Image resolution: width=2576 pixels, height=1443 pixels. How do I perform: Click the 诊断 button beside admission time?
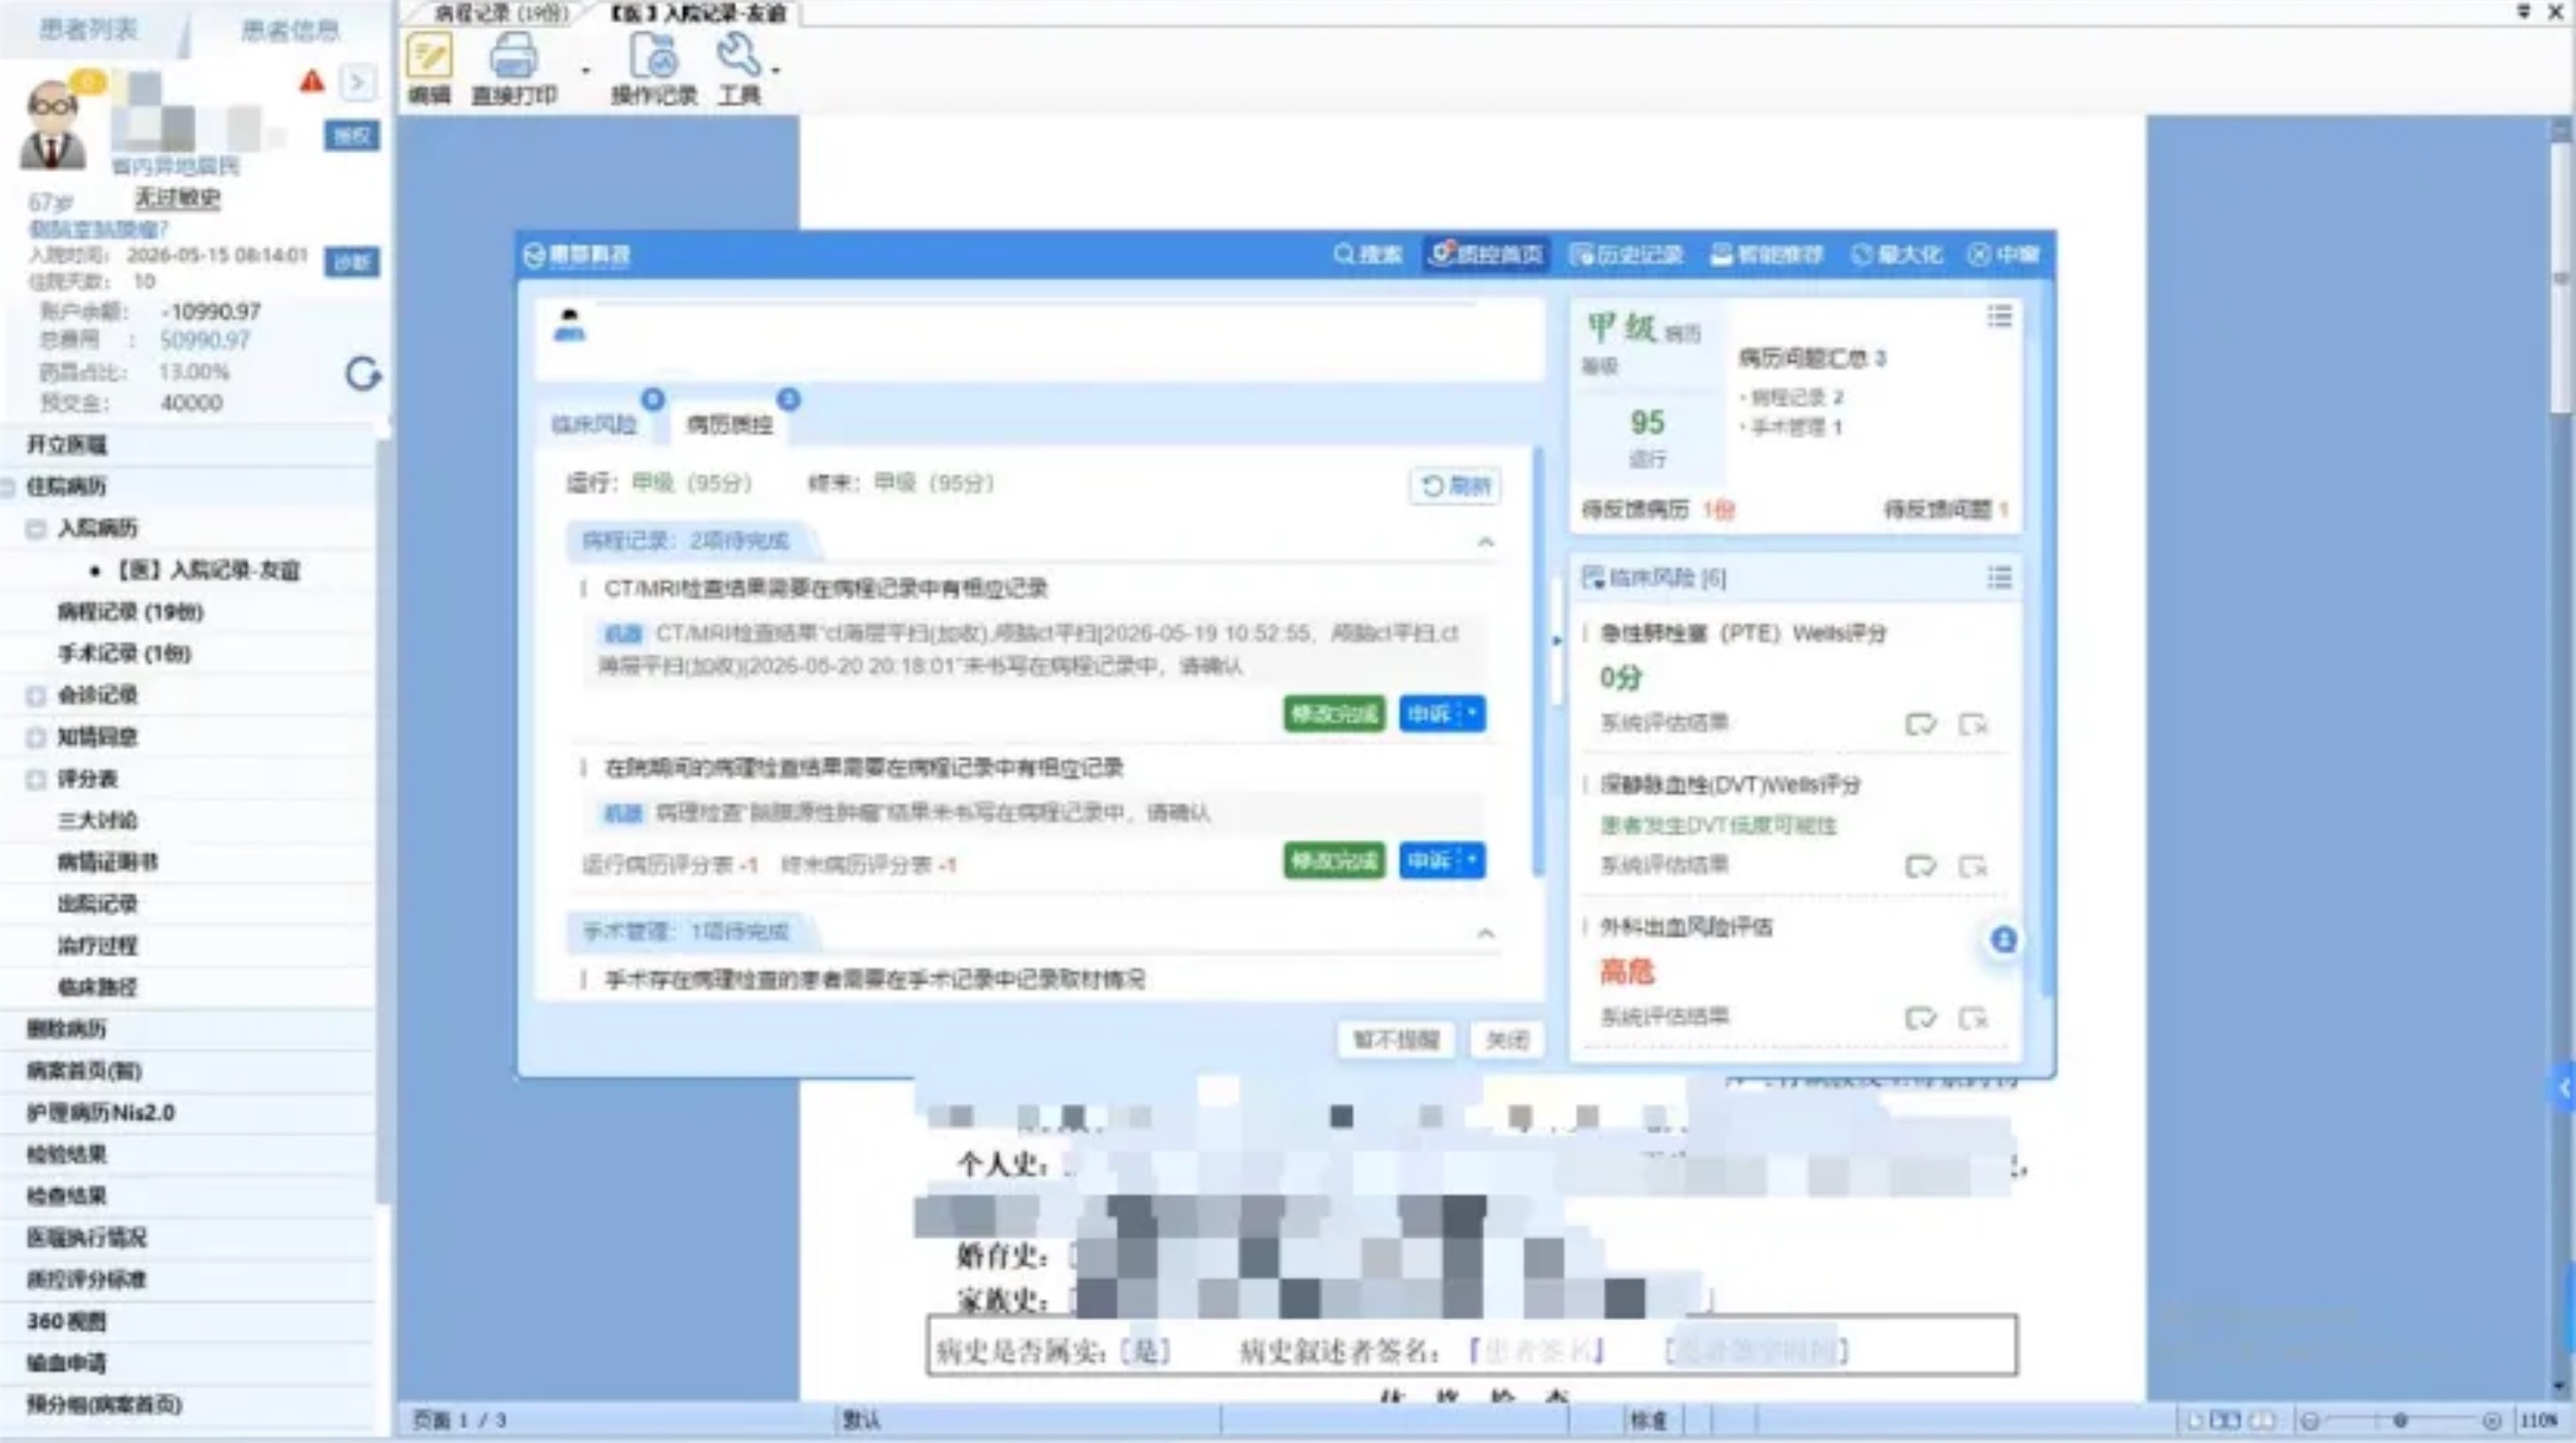351,262
